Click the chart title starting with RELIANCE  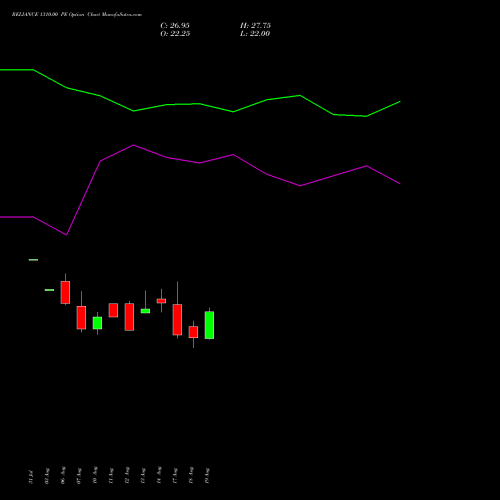coord(77,15)
